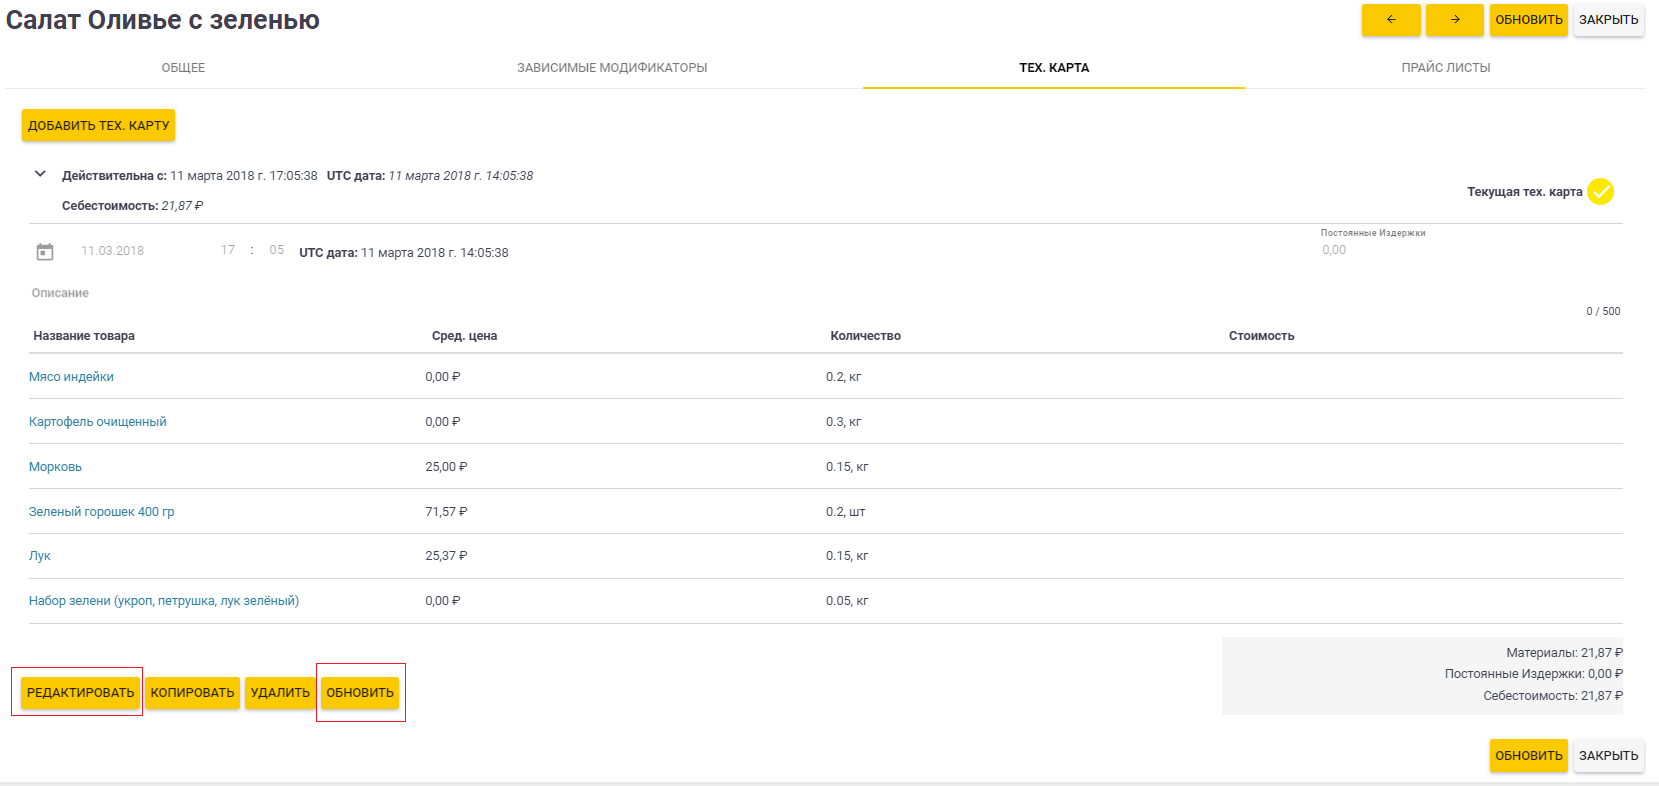Click the РЕДАКТИРОВАТЬ button

coord(80,692)
